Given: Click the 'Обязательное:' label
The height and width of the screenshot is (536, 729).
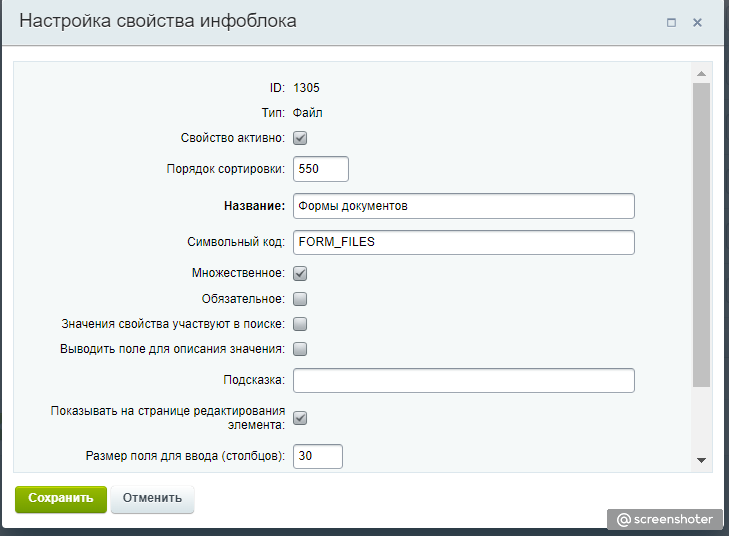Looking at the screenshot, I should (243, 299).
